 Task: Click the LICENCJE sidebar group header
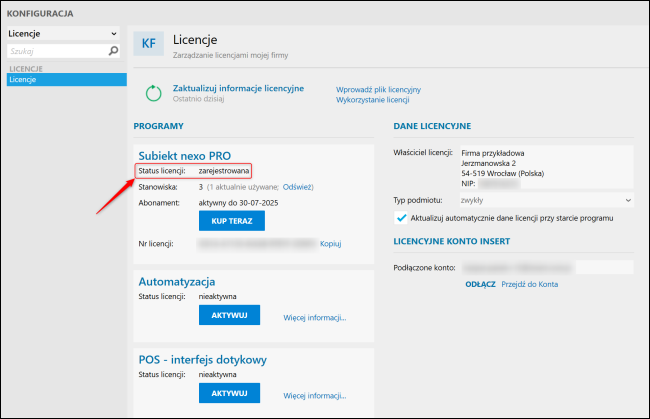[26, 69]
